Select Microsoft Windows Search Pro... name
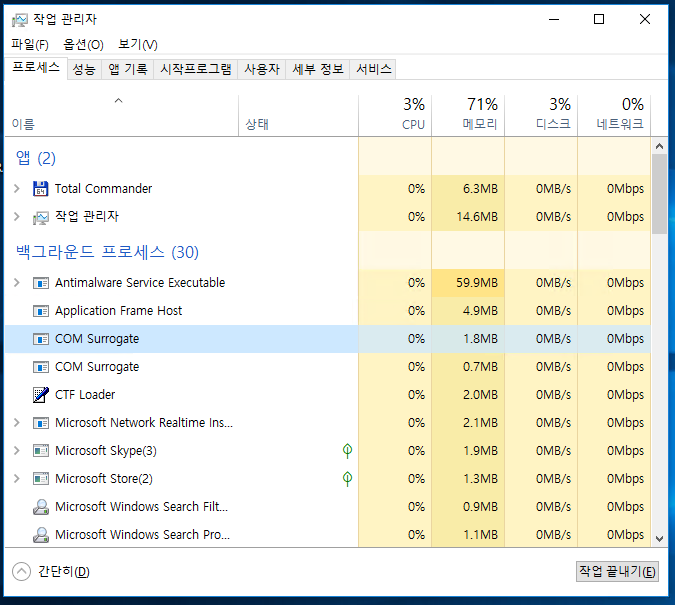Screen dimensions: 675x605 pos(142,535)
